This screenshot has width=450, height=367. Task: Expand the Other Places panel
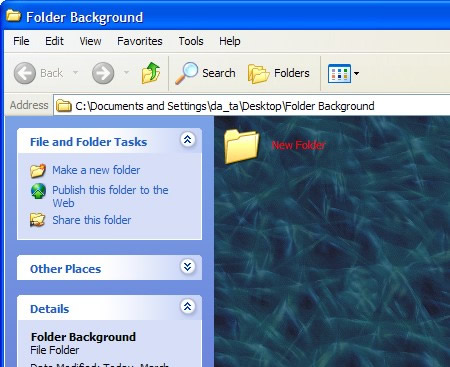pyautogui.click(x=188, y=266)
